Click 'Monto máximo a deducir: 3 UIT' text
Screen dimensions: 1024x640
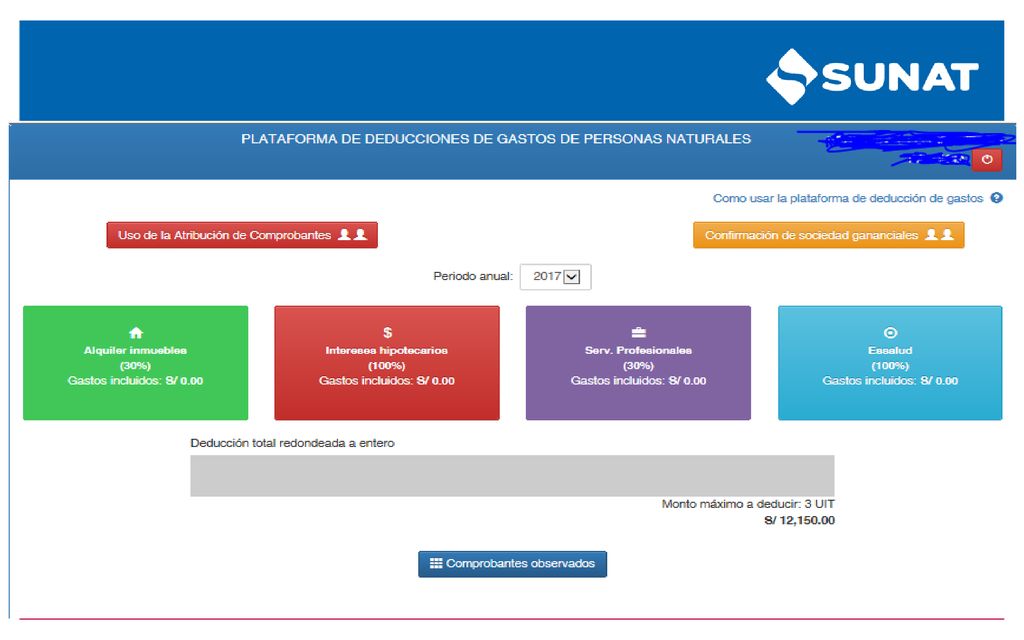pyautogui.click(x=748, y=504)
